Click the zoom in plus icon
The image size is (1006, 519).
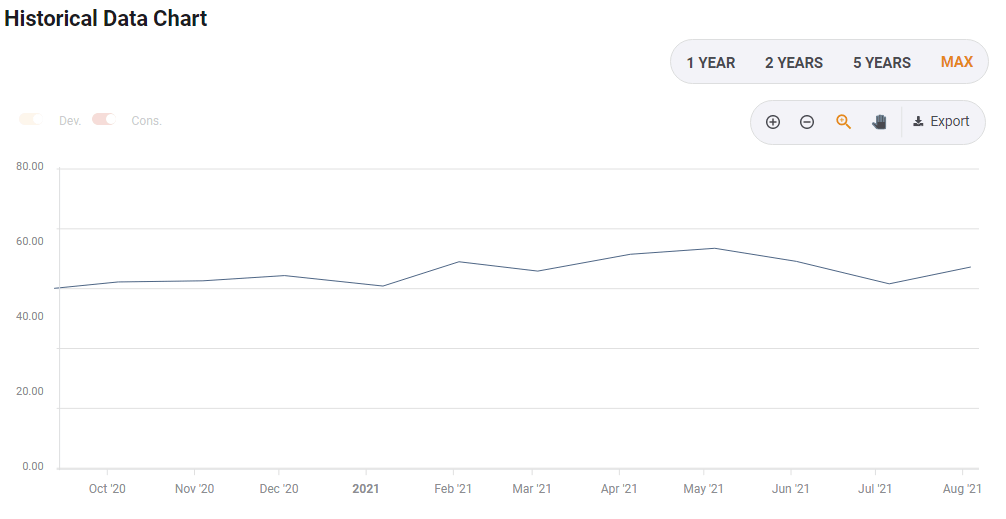pyautogui.click(x=773, y=122)
